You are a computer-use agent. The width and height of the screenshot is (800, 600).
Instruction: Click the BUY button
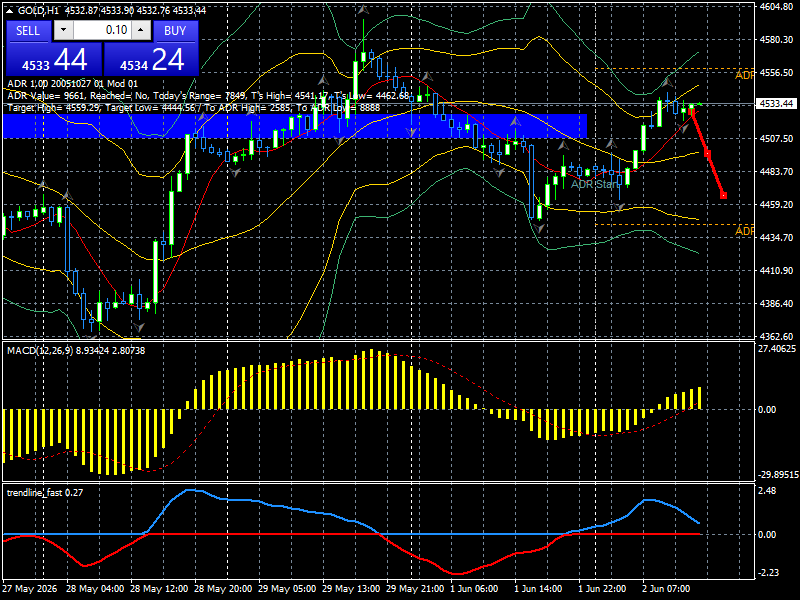point(175,31)
